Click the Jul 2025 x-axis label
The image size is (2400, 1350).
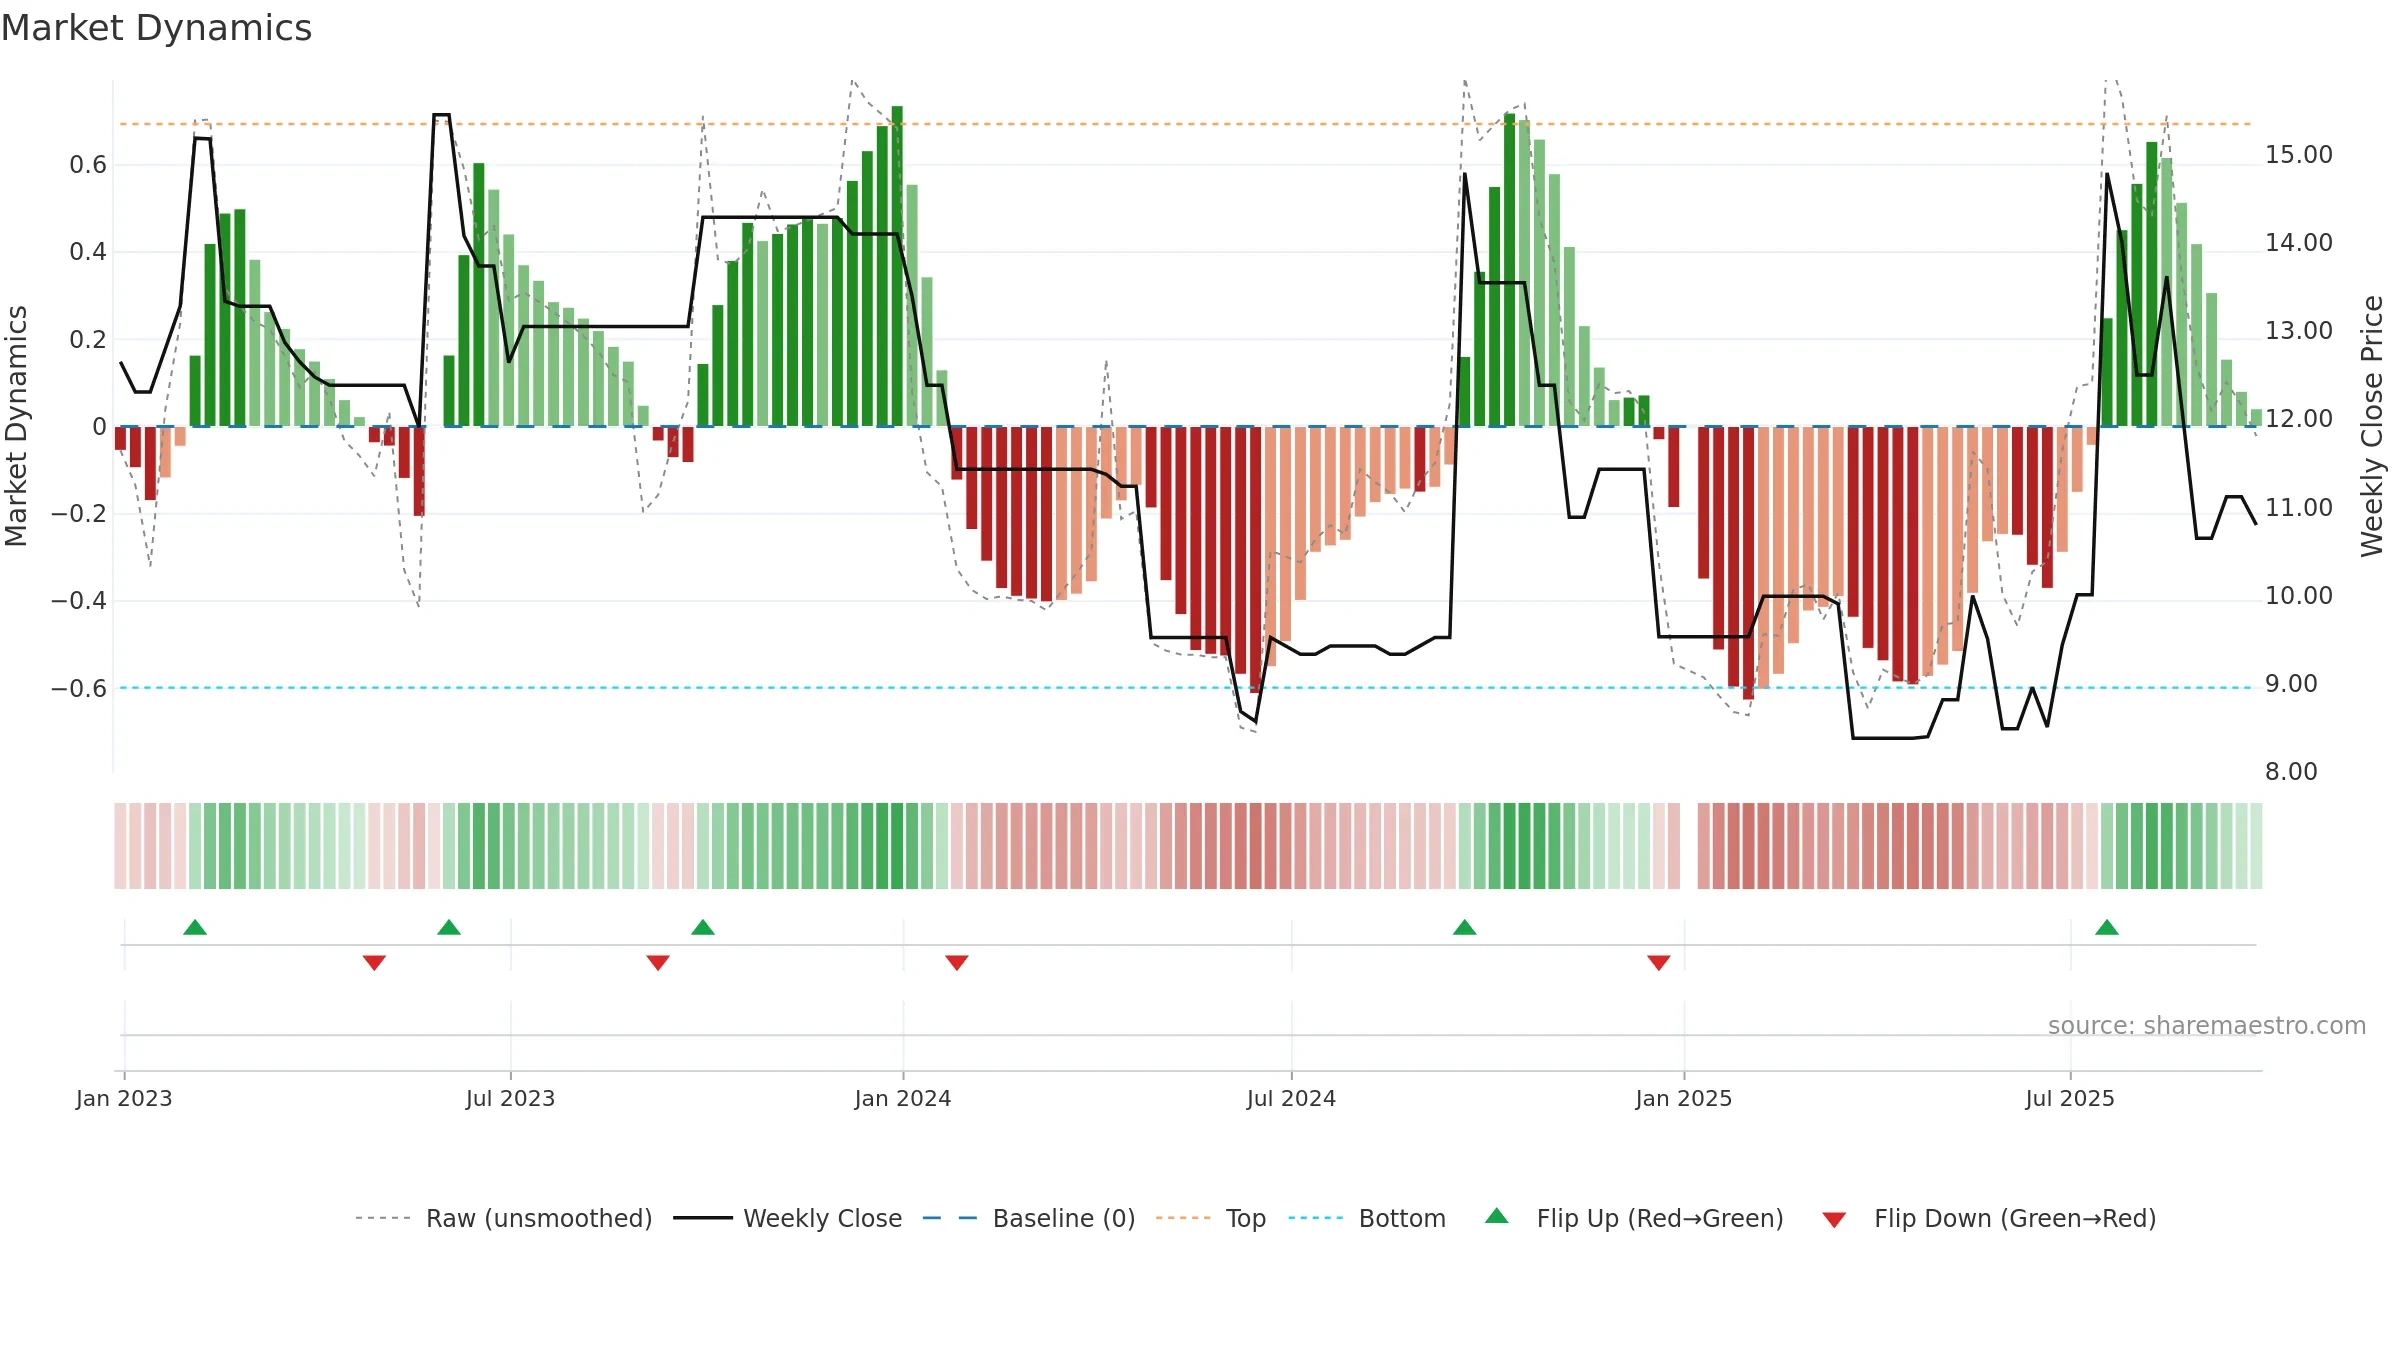coord(2070,1098)
